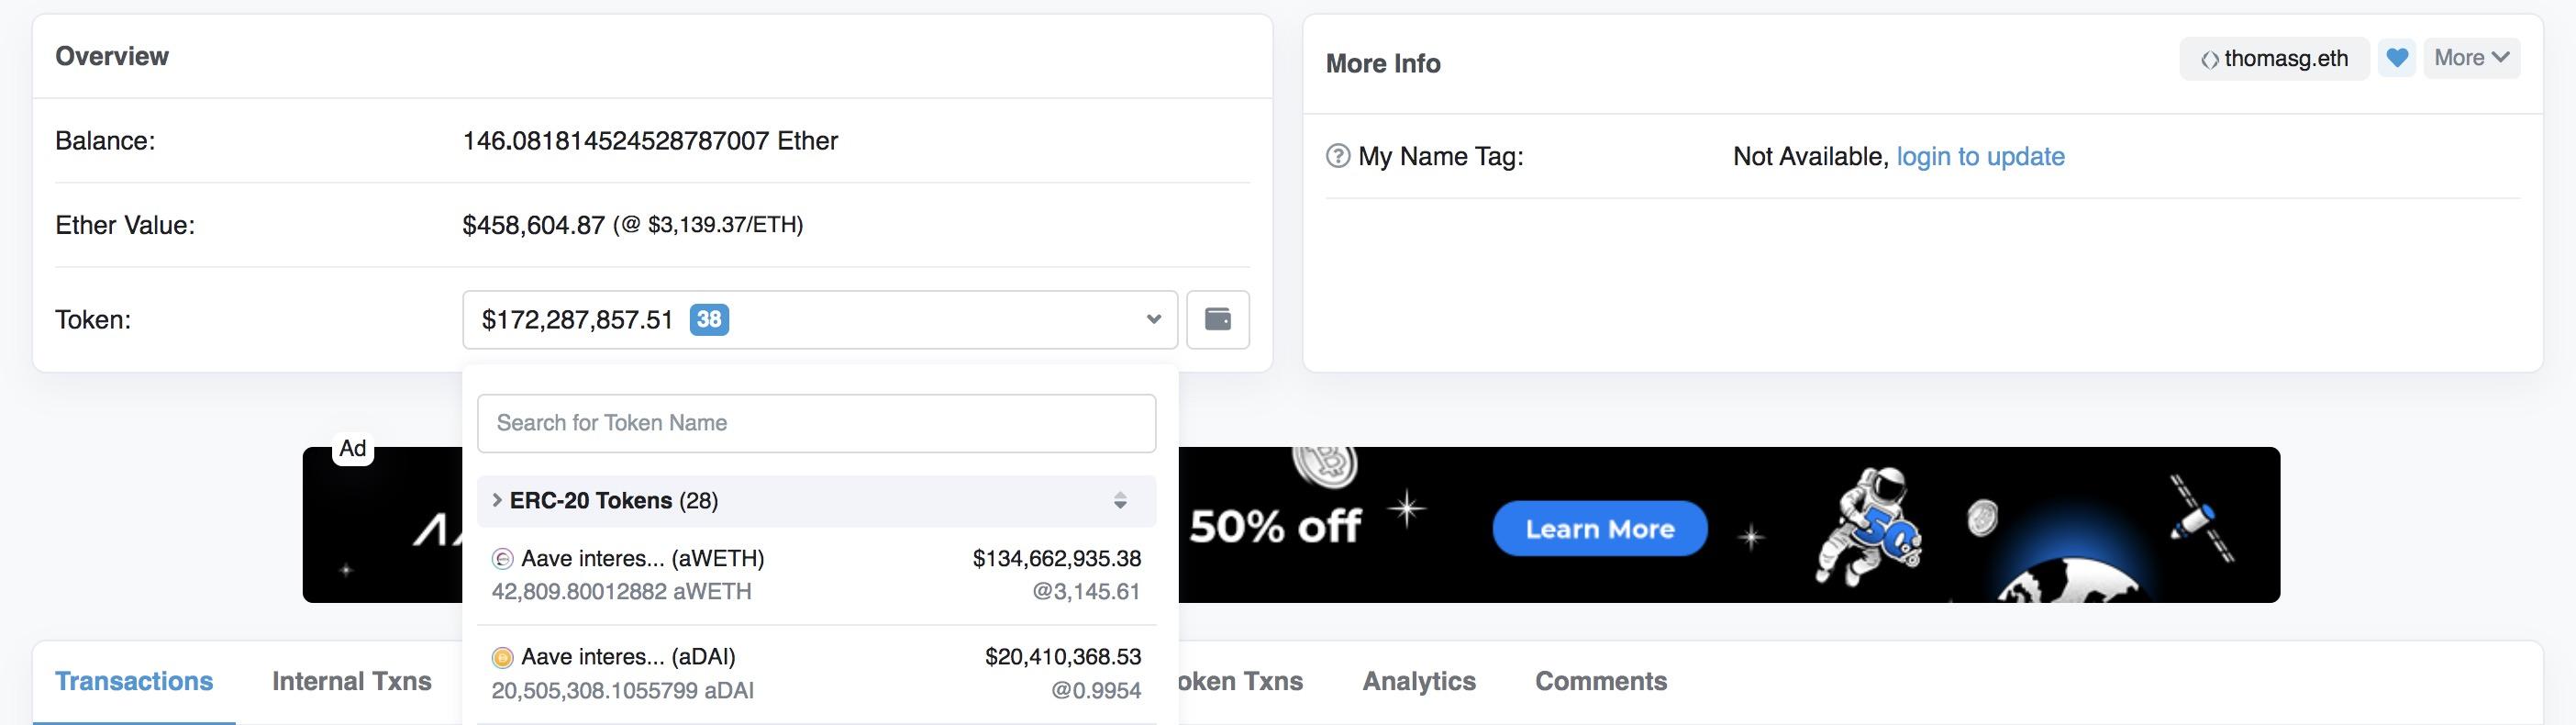Click the 38 token count badge
This screenshot has width=2576, height=725.
click(709, 320)
